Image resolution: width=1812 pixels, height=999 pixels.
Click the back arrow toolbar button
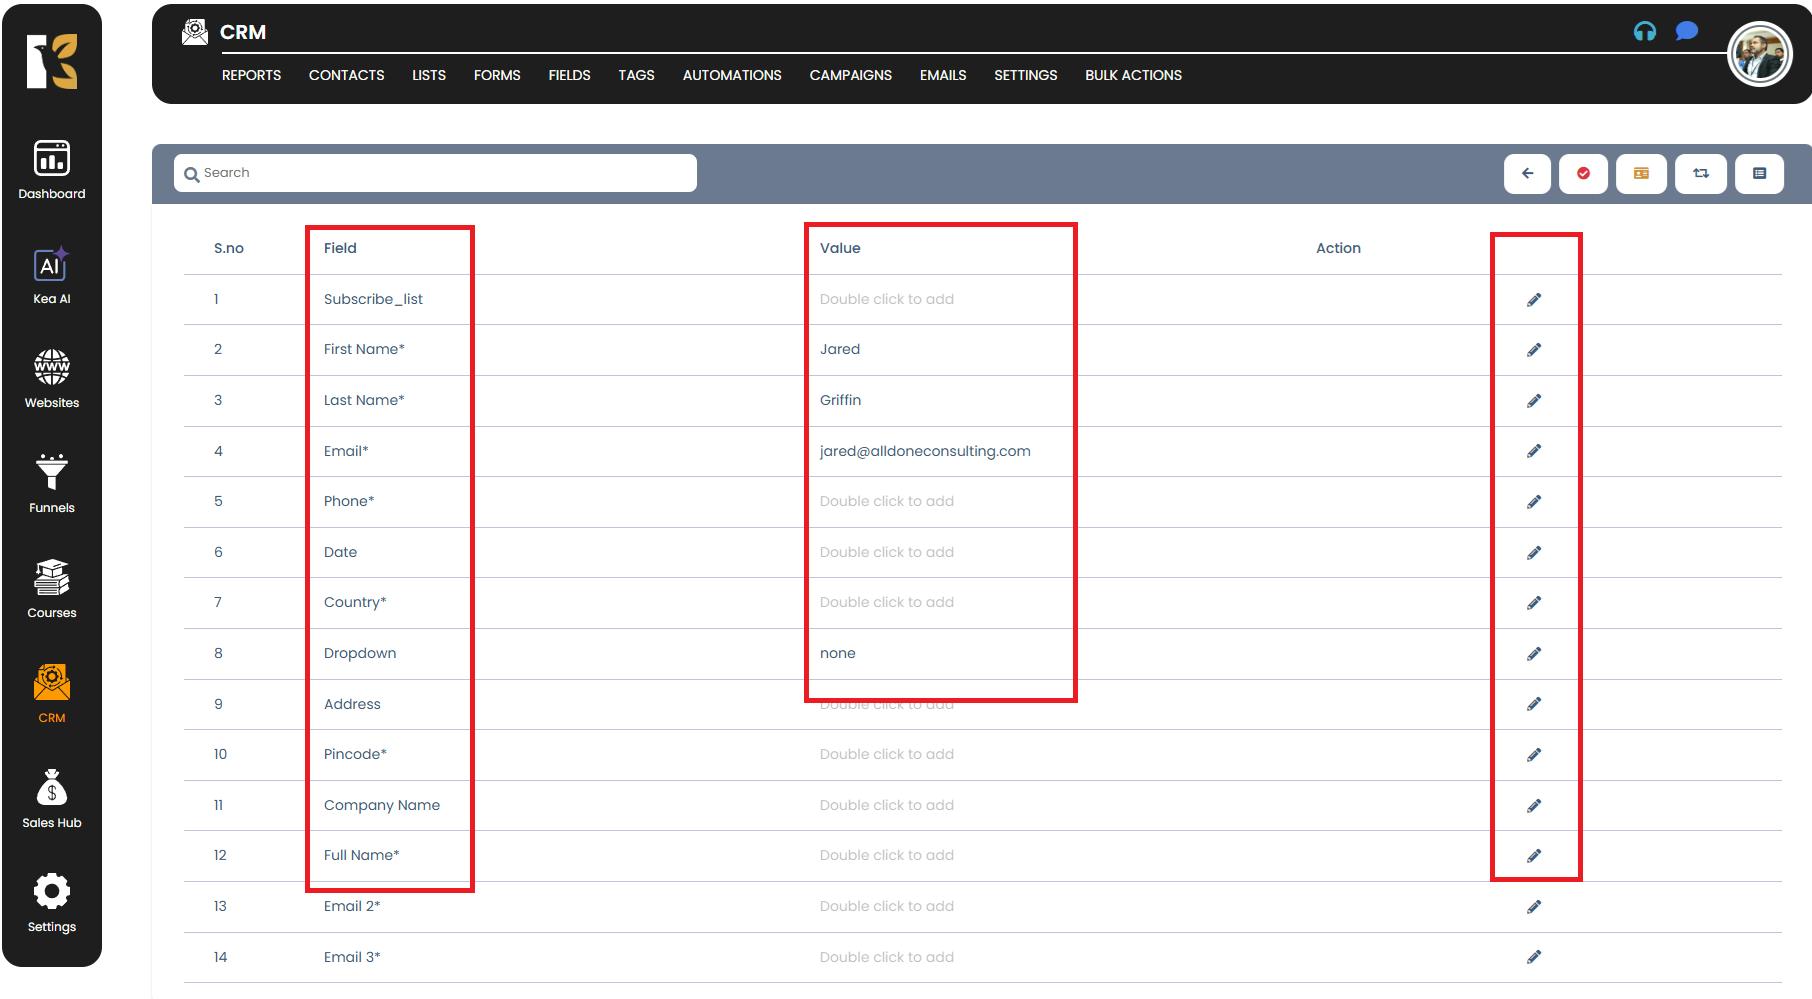(1527, 173)
